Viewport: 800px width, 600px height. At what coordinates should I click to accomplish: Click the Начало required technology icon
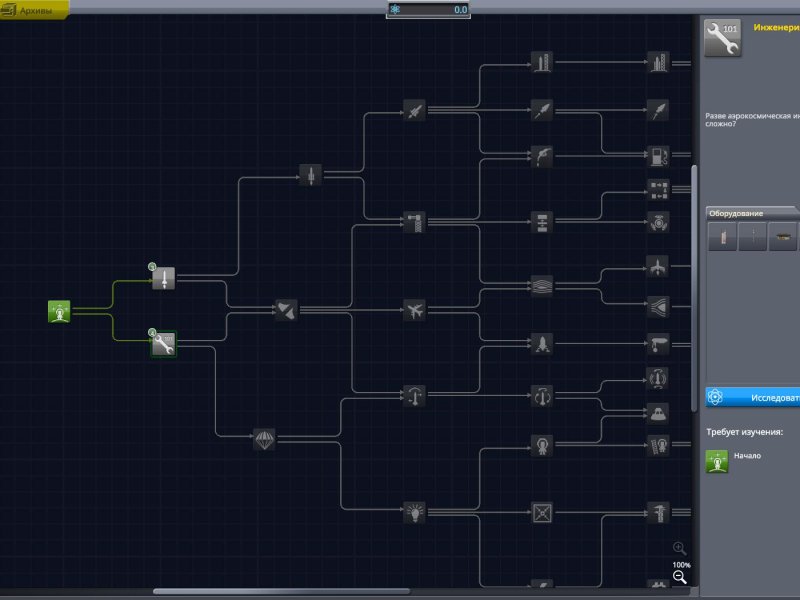tap(717, 461)
